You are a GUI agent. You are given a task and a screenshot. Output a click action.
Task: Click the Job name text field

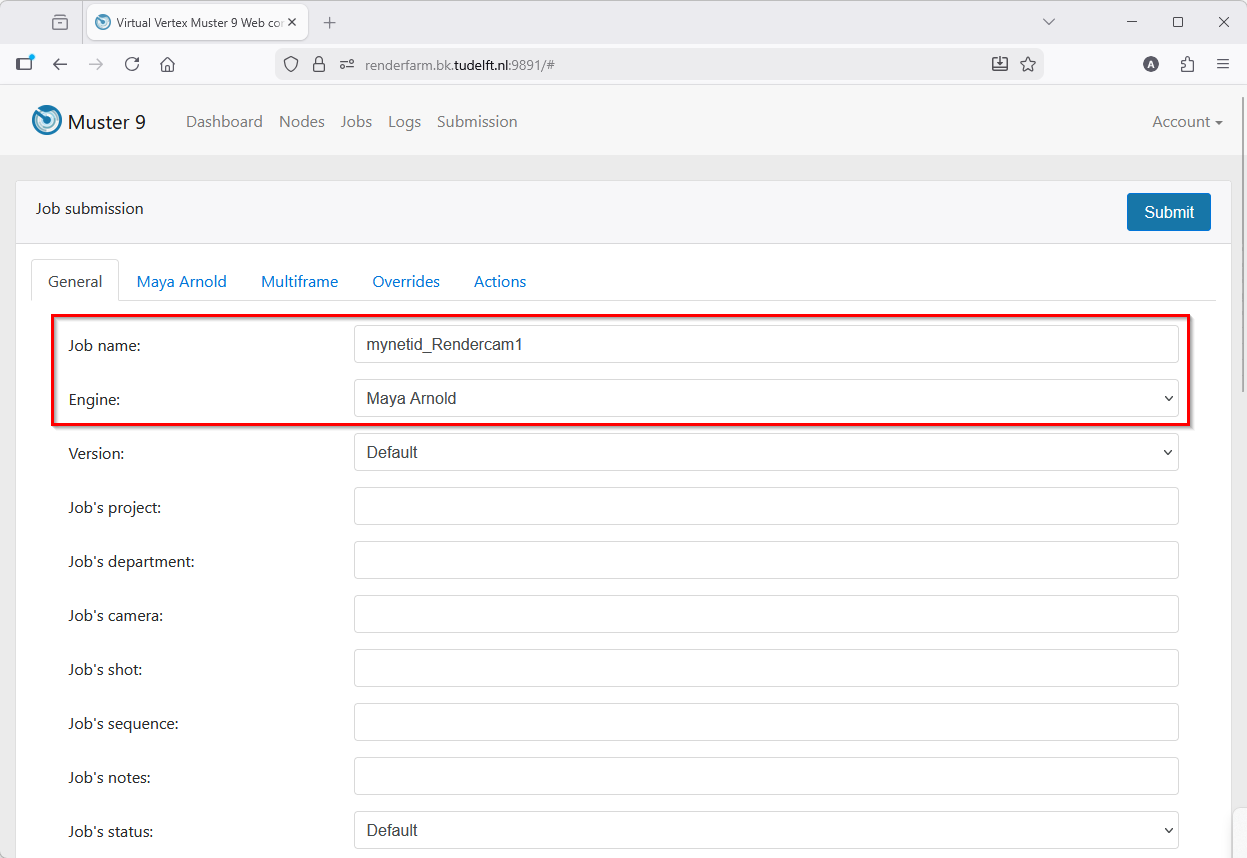tap(766, 344)
